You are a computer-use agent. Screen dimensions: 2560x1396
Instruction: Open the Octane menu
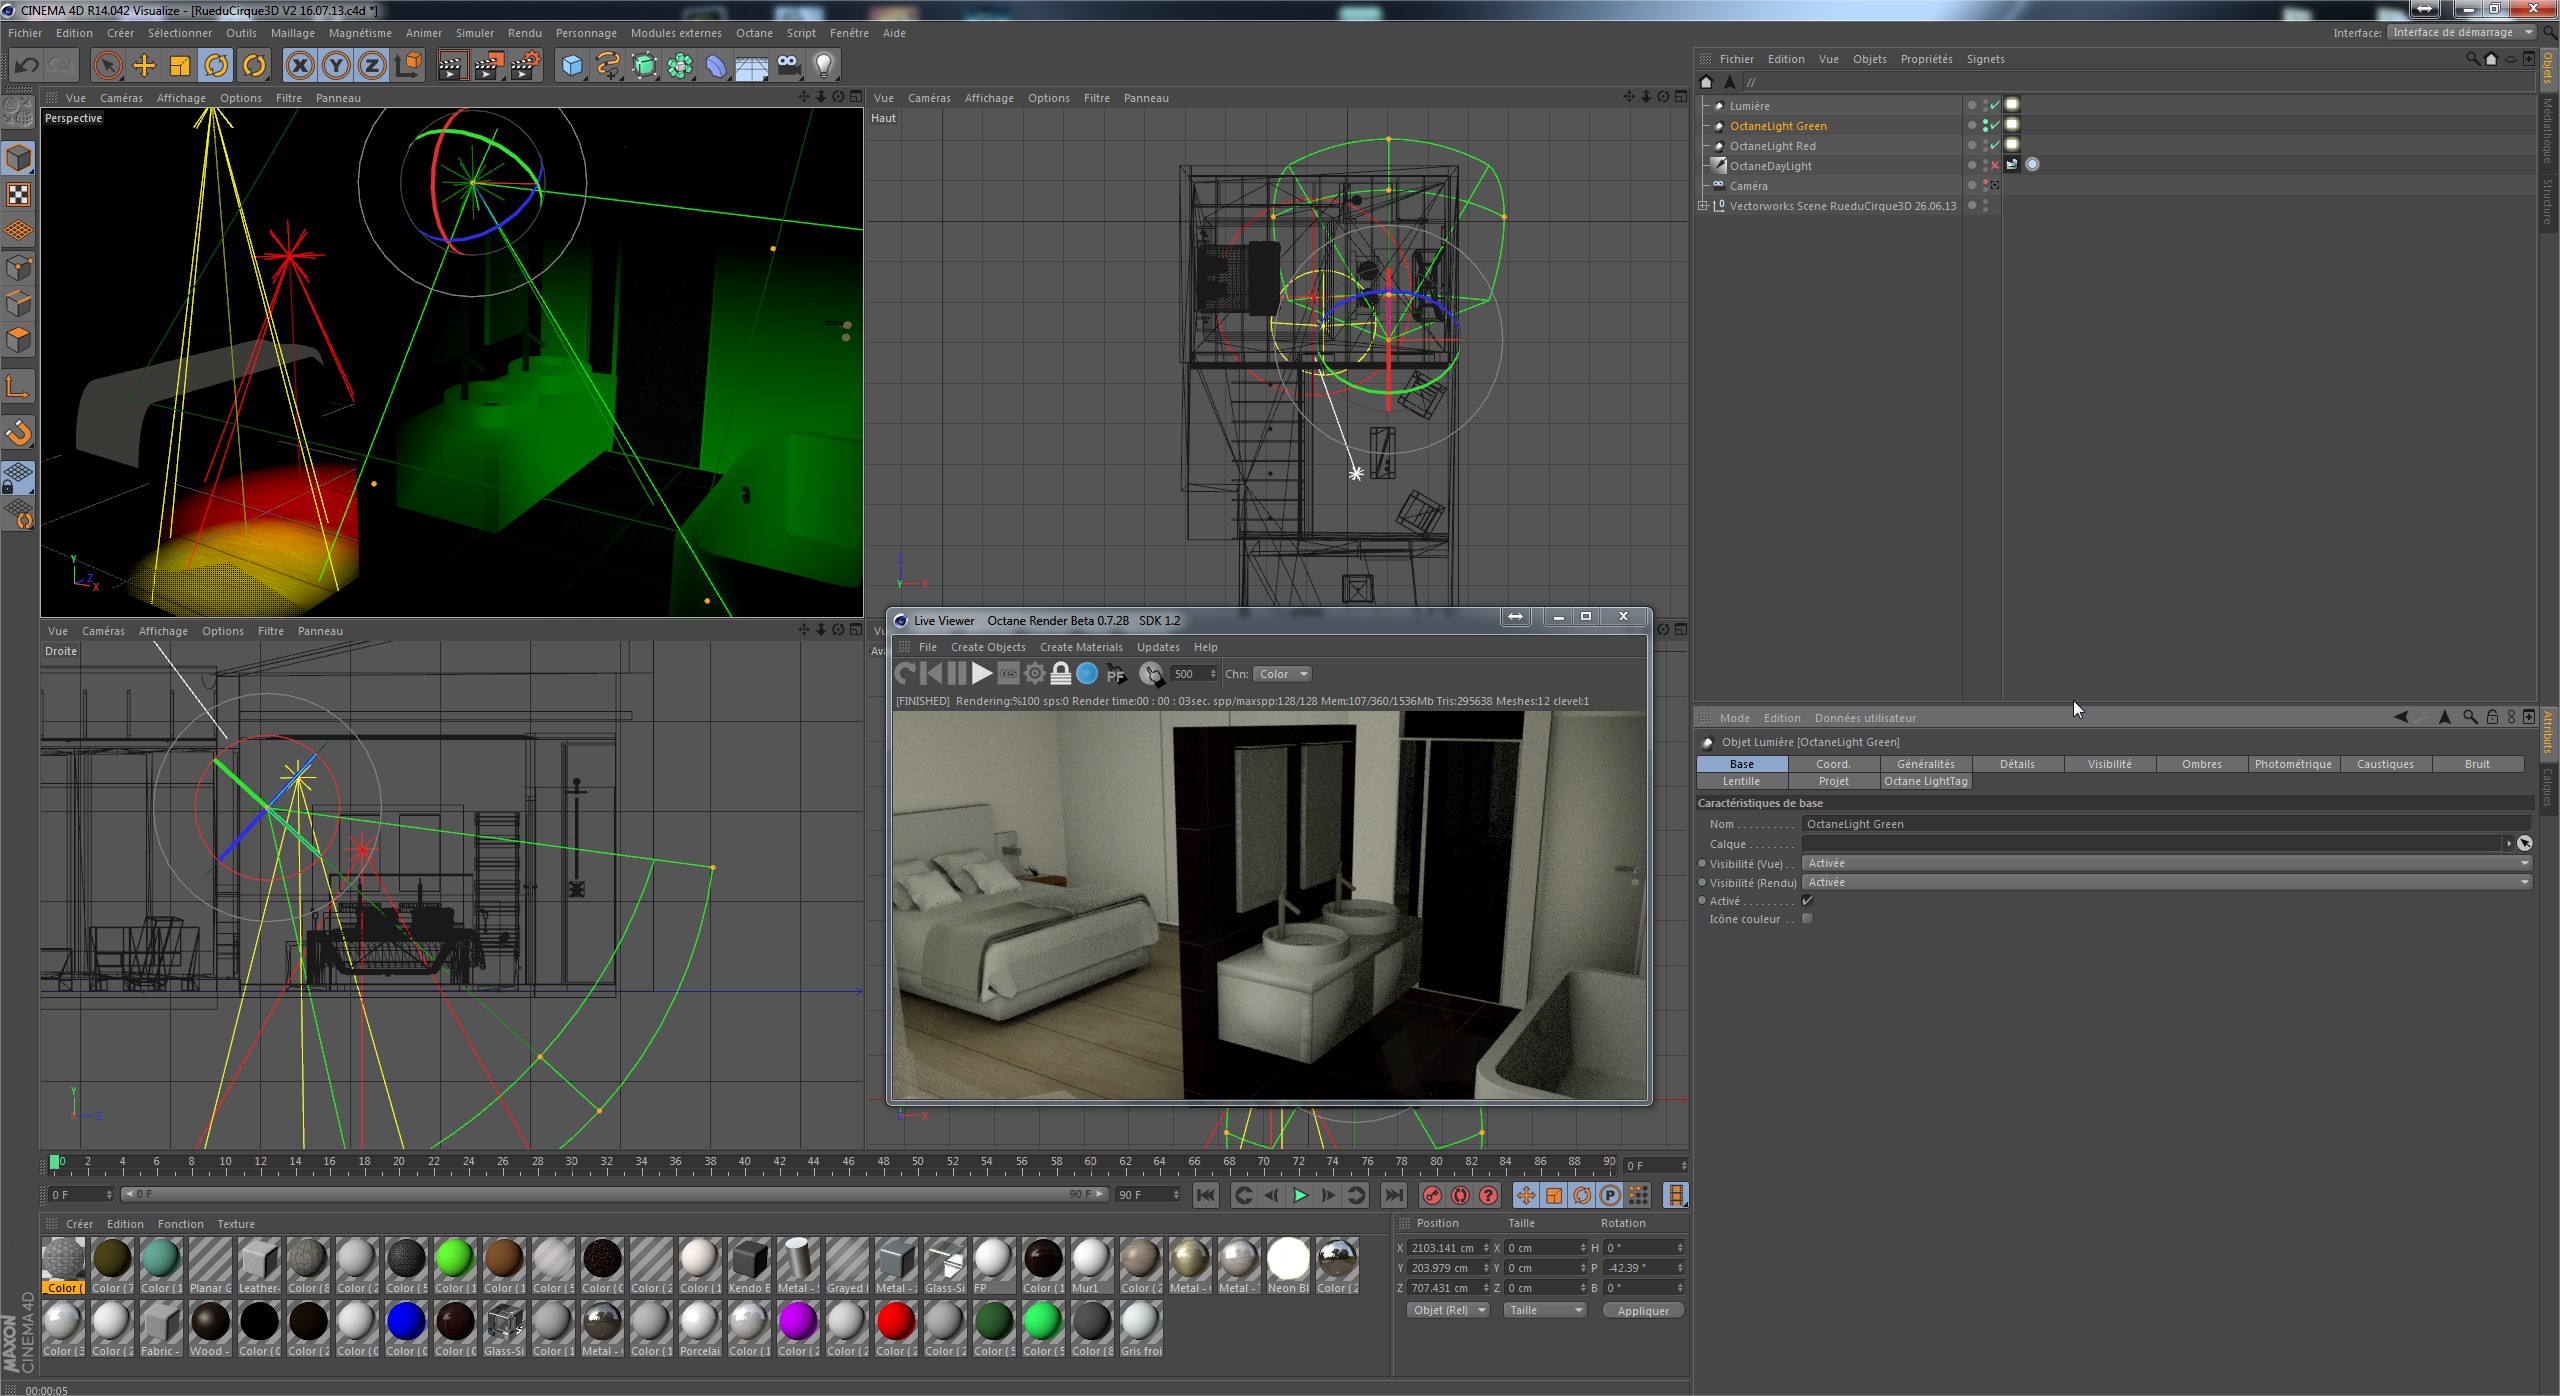754,33
